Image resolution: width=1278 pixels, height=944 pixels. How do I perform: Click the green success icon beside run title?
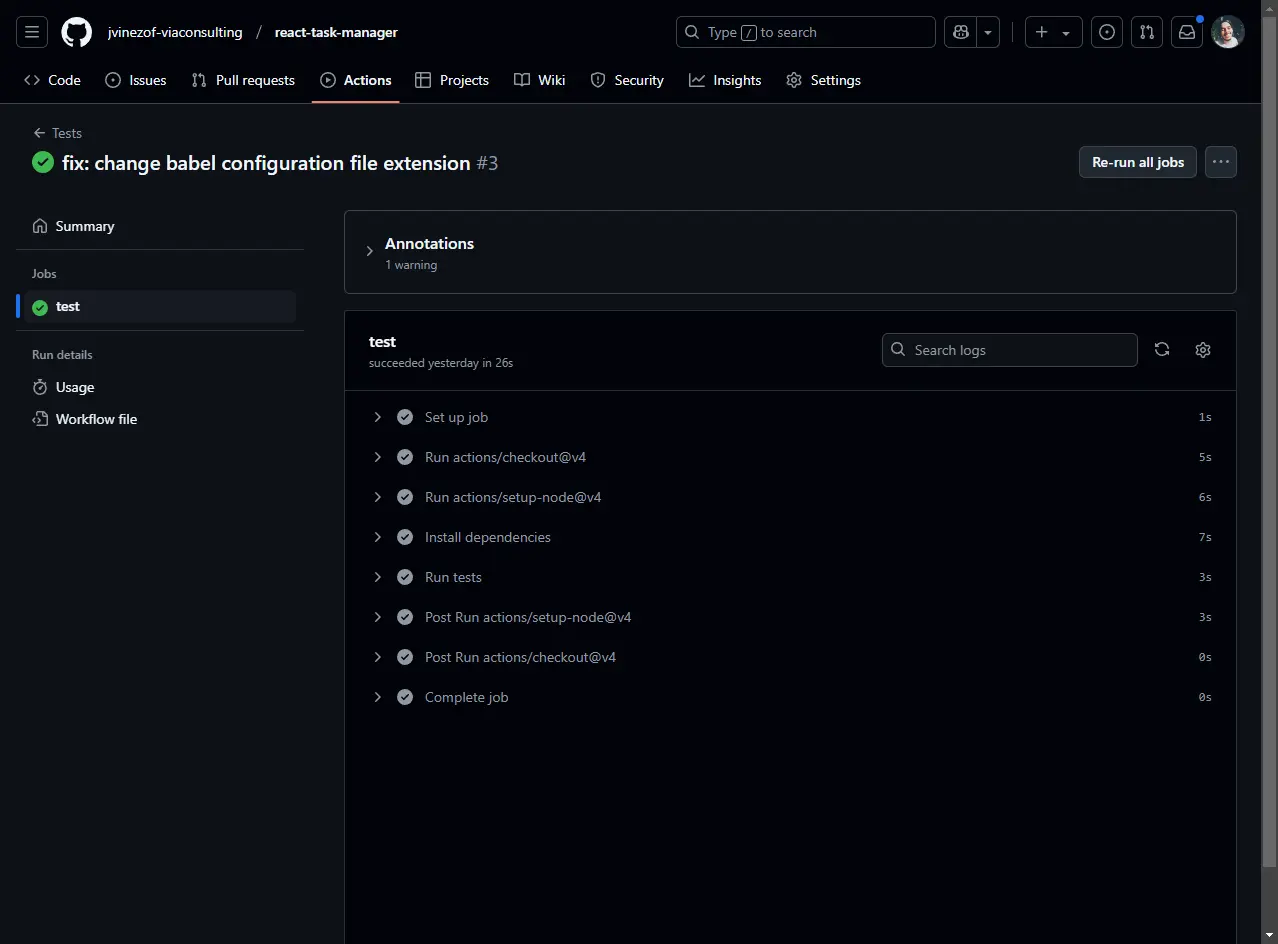[x=43, y=162]
